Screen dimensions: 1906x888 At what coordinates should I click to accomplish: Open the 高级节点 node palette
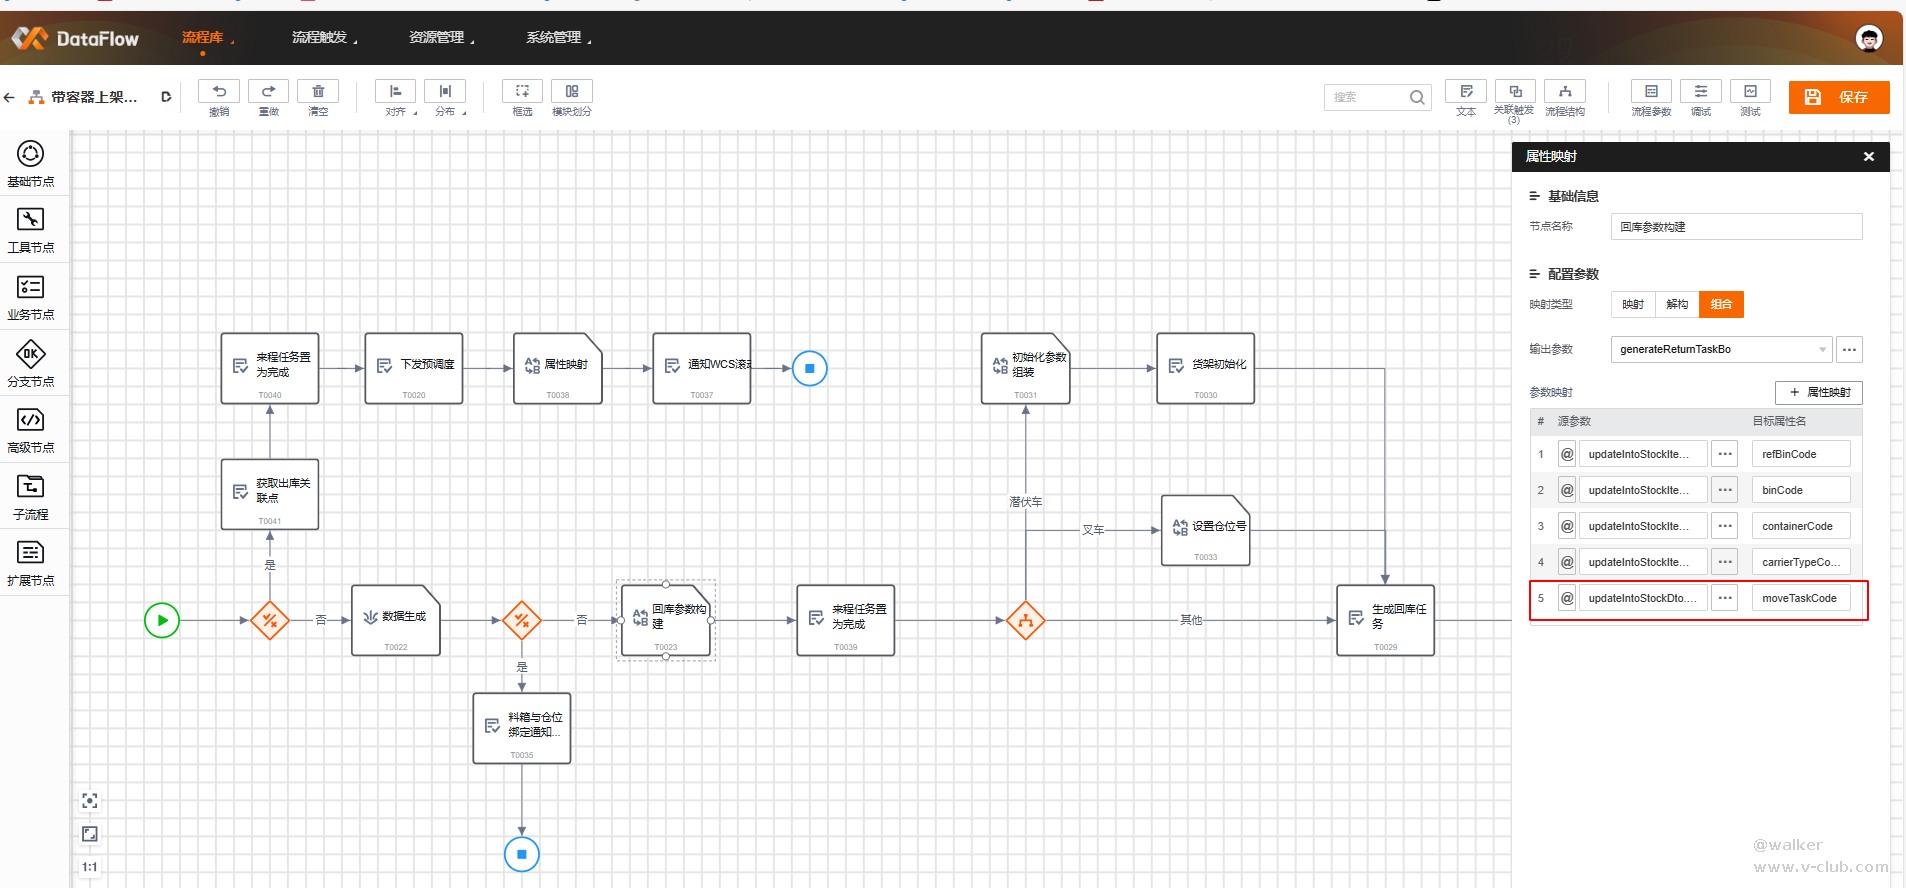point(31,431)
